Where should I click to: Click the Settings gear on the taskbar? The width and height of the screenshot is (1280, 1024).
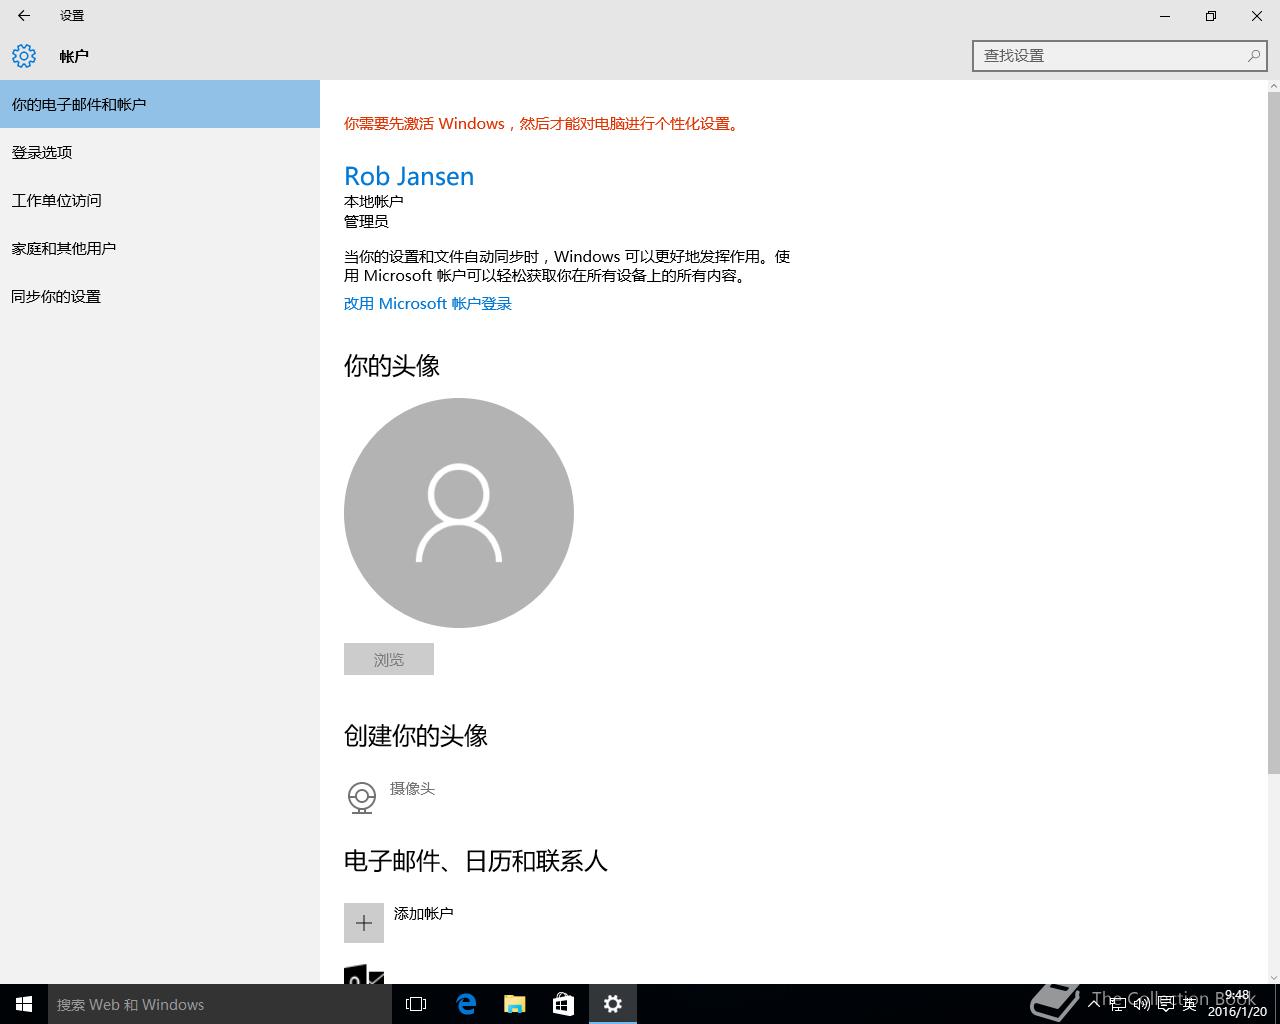point(613,1004)
